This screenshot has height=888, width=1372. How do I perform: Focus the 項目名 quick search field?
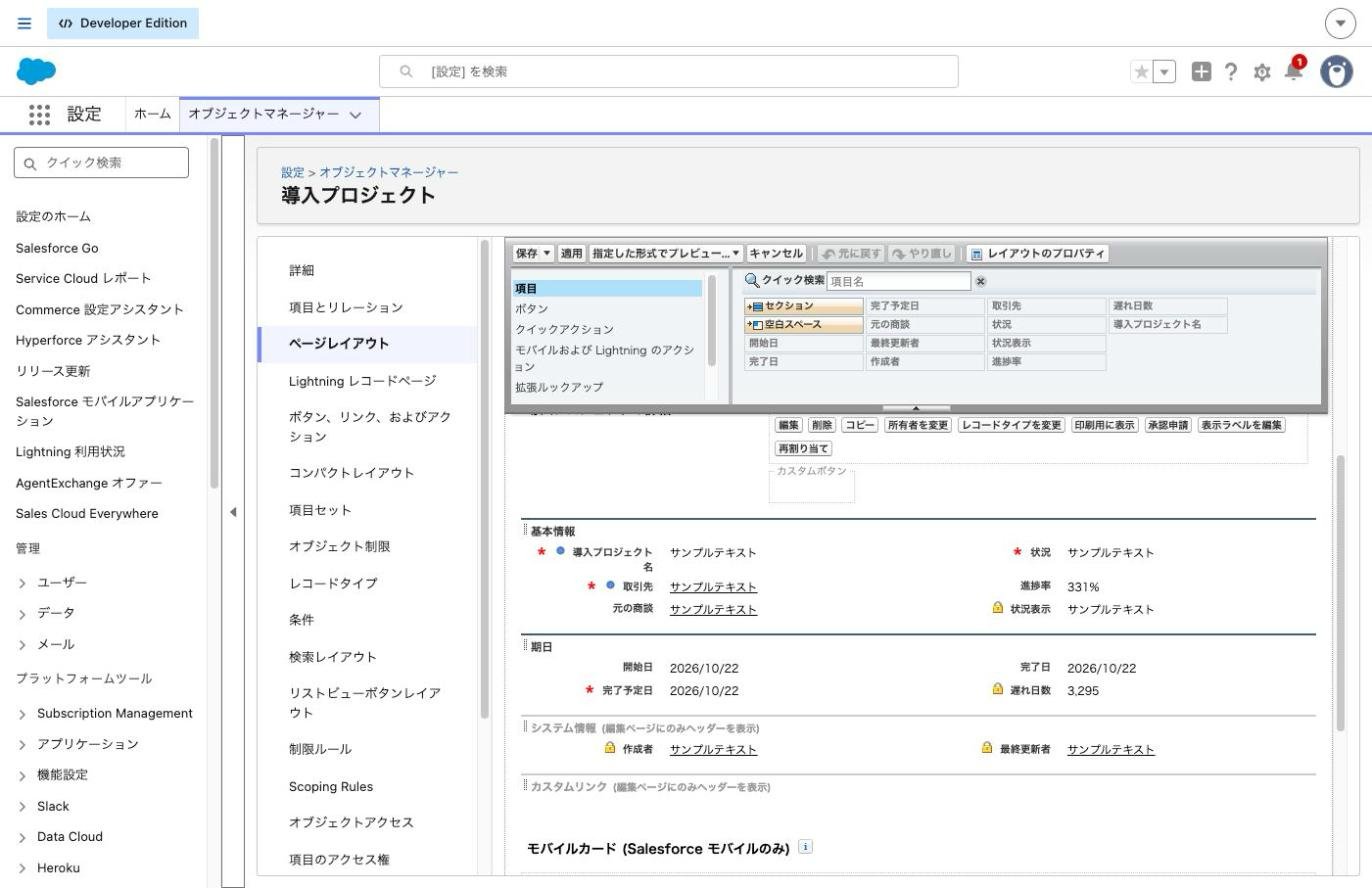pyautogui.click(x=898, y=282)
